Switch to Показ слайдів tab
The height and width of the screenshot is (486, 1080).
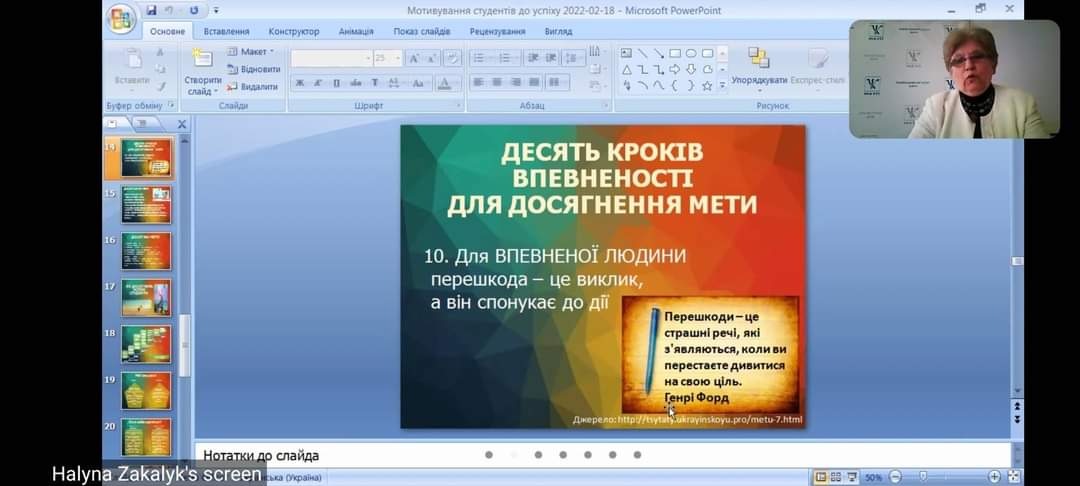click(x=421, y=31)
